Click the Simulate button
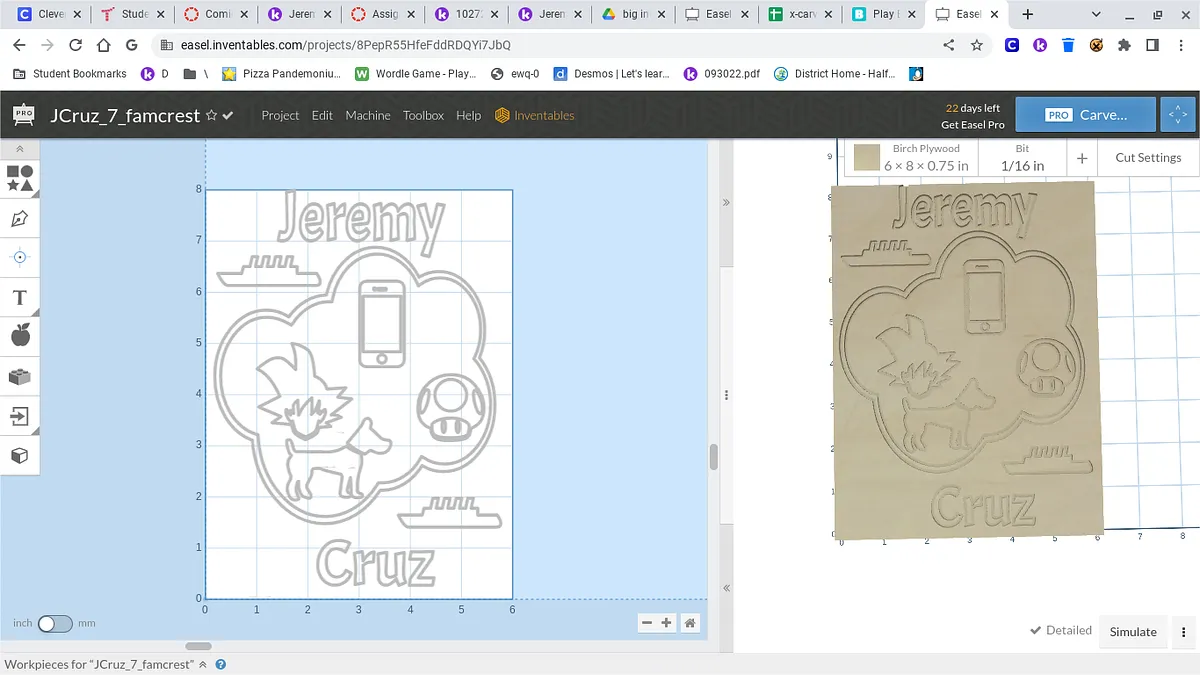The width and height of the screenshot is (1200, 675). (x=1133, y=631)
